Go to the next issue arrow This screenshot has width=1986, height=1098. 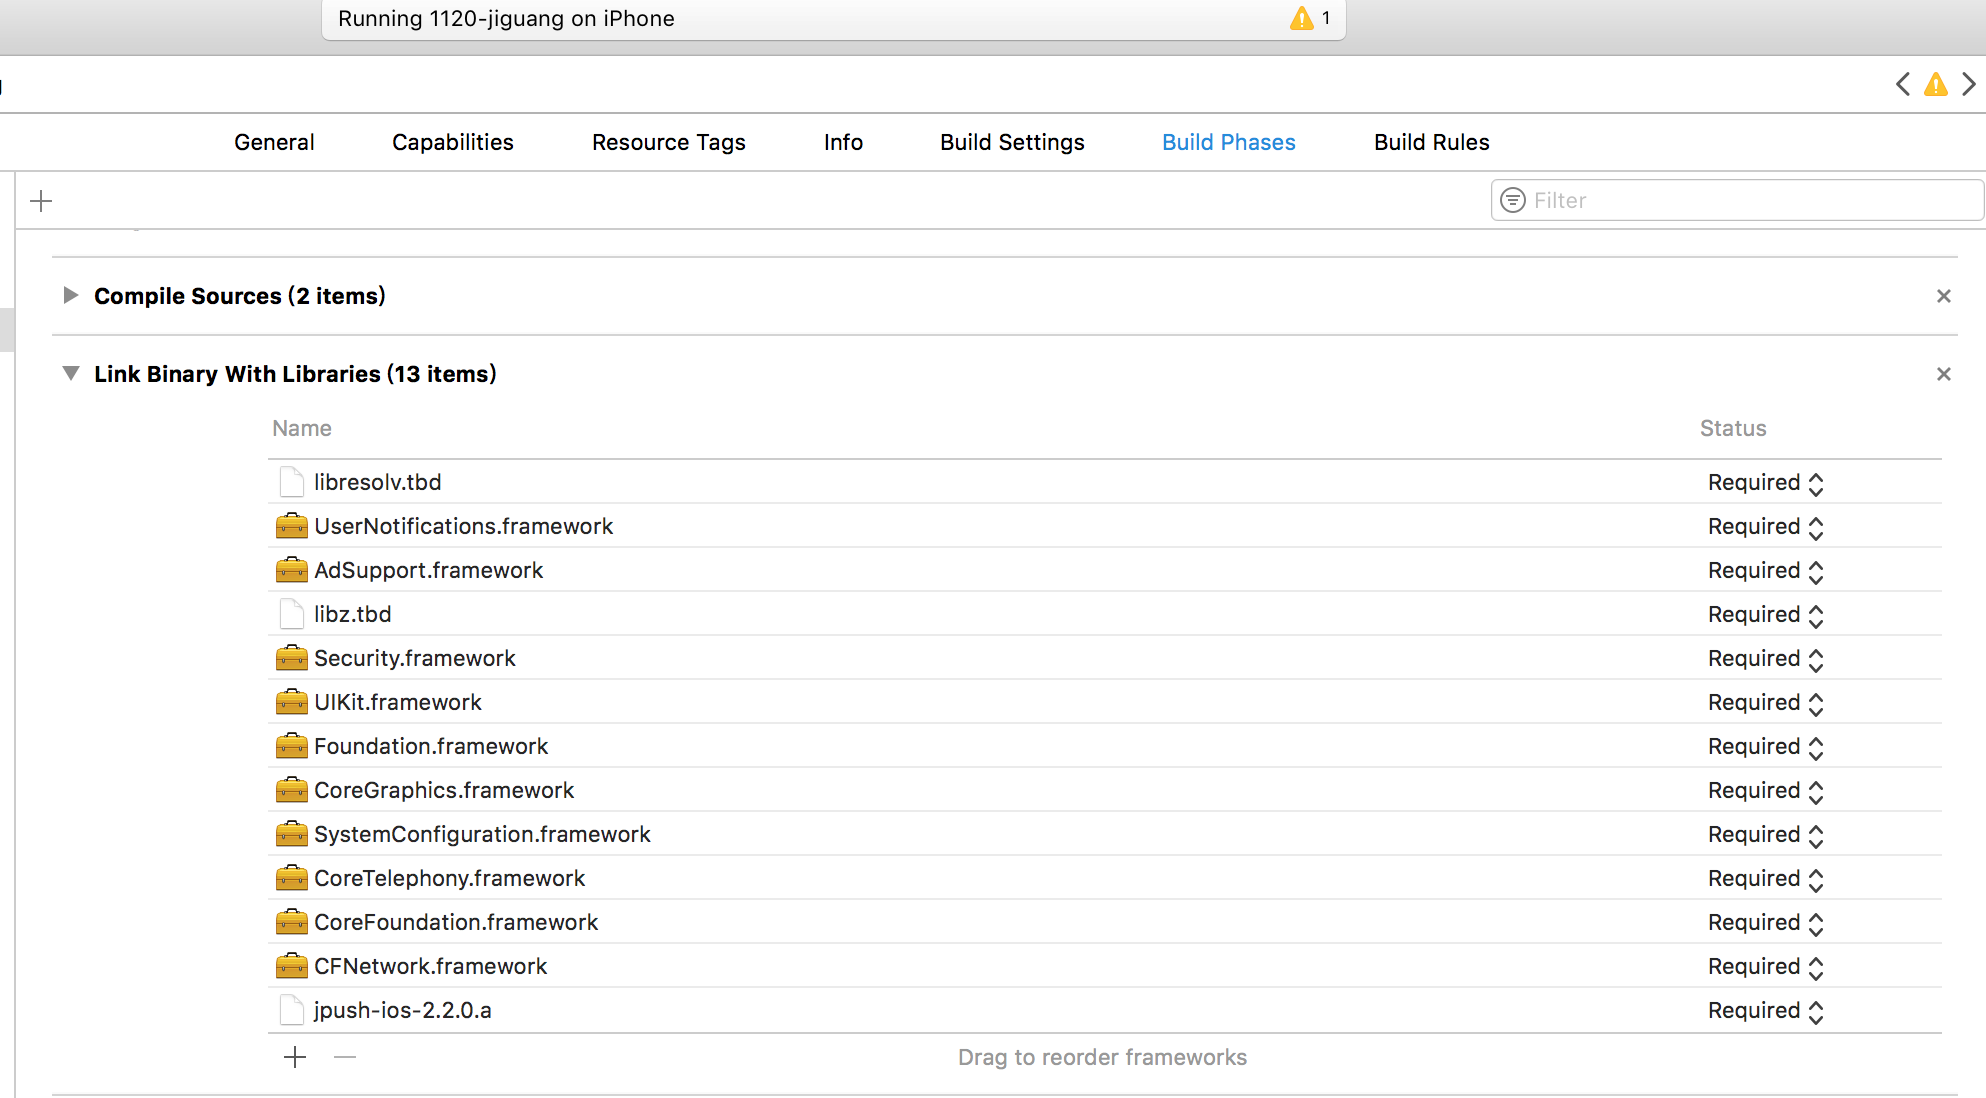click(1968, 85)
